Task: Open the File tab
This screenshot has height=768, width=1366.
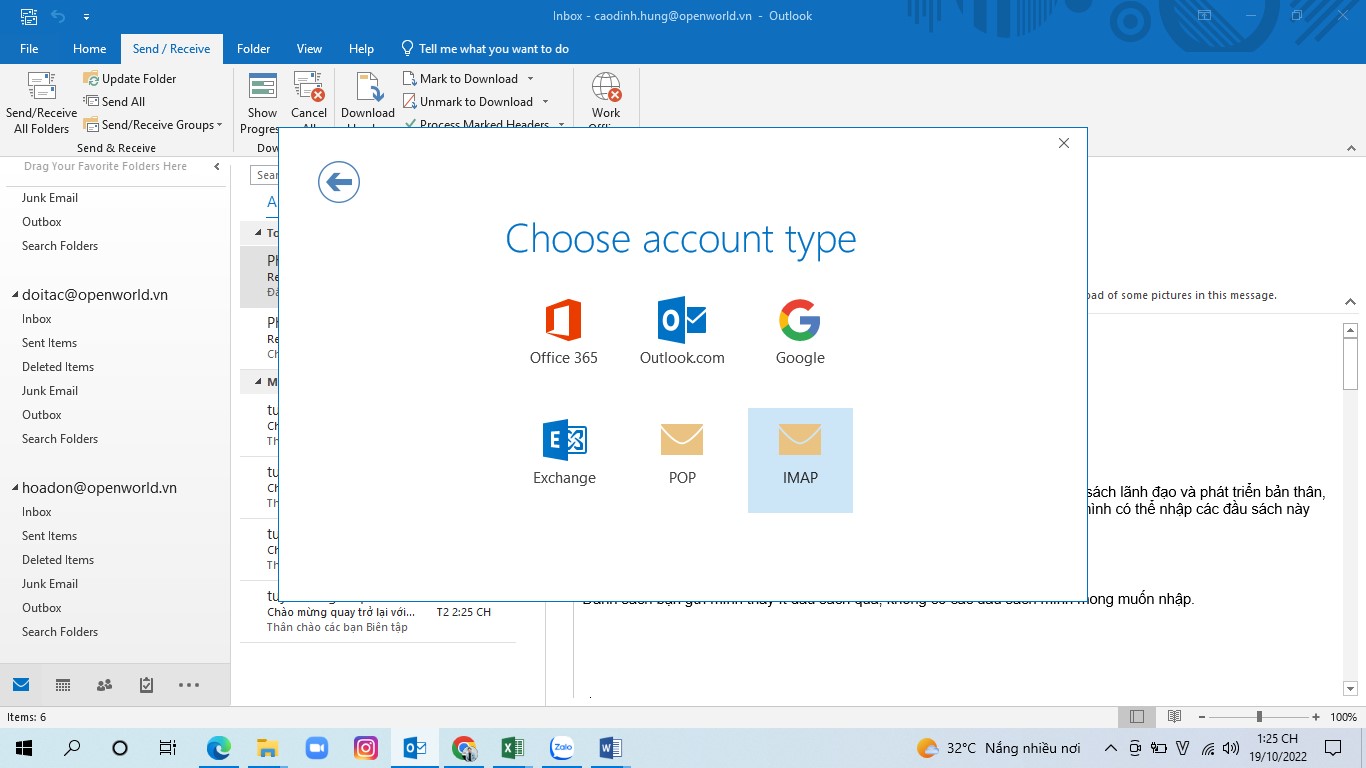Action: coord(29,48)
